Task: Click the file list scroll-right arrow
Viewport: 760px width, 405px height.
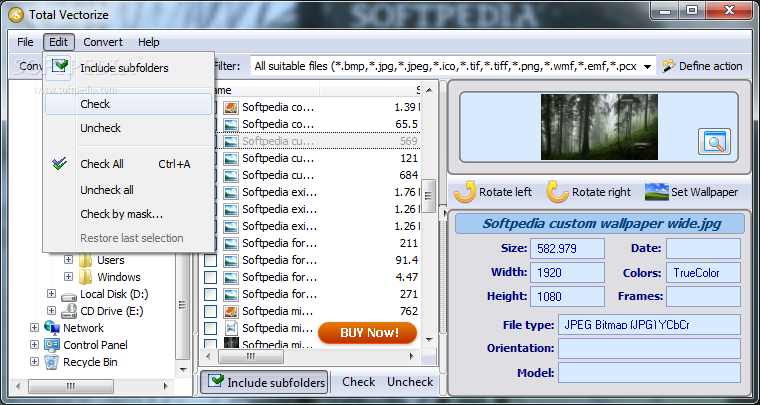Action: point(412,357)
